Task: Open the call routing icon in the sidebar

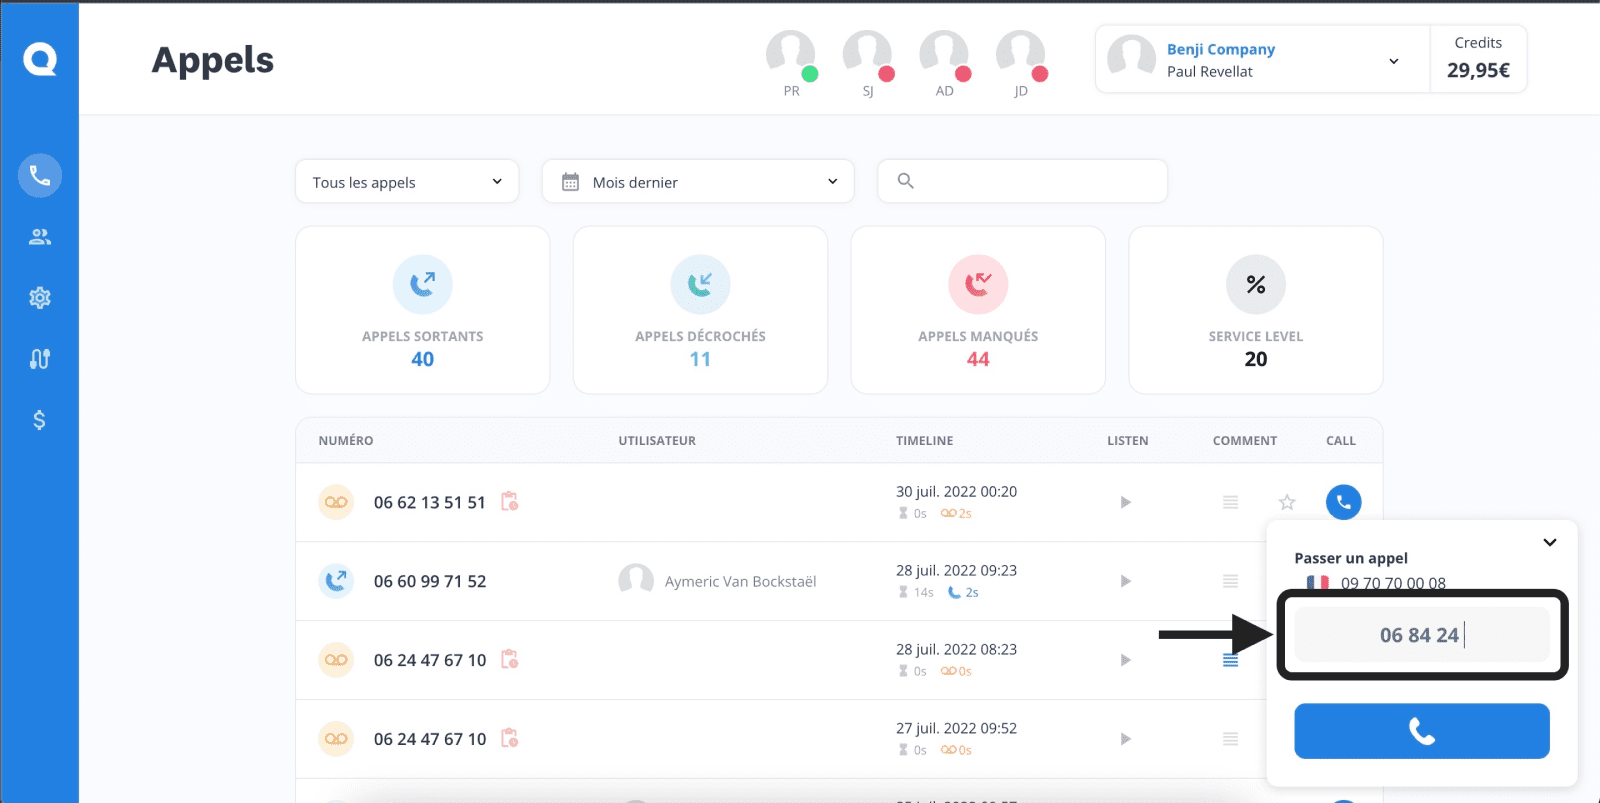Action: click(40, 359)
